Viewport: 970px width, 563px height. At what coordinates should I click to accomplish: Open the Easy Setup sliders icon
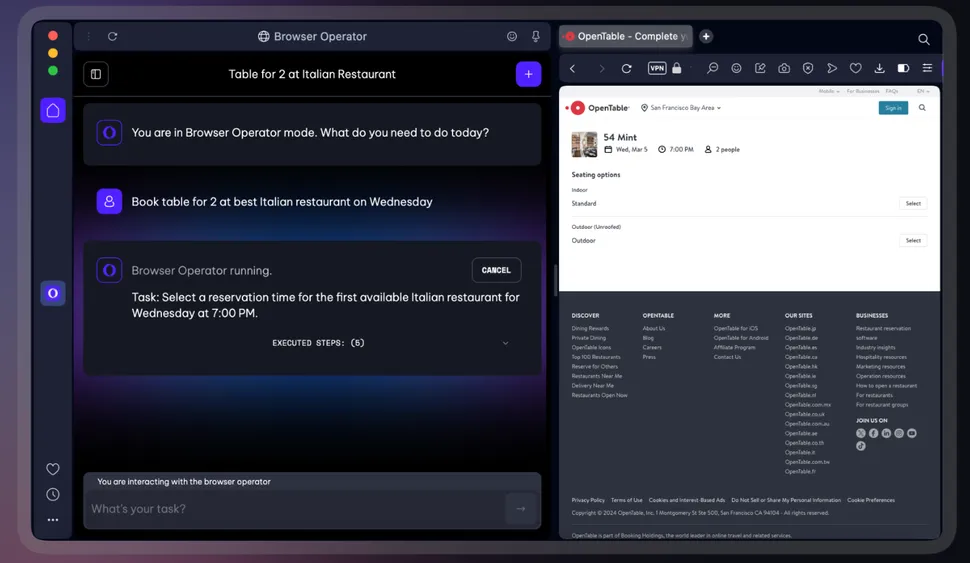pyautogui.click(x=927, y=68)
